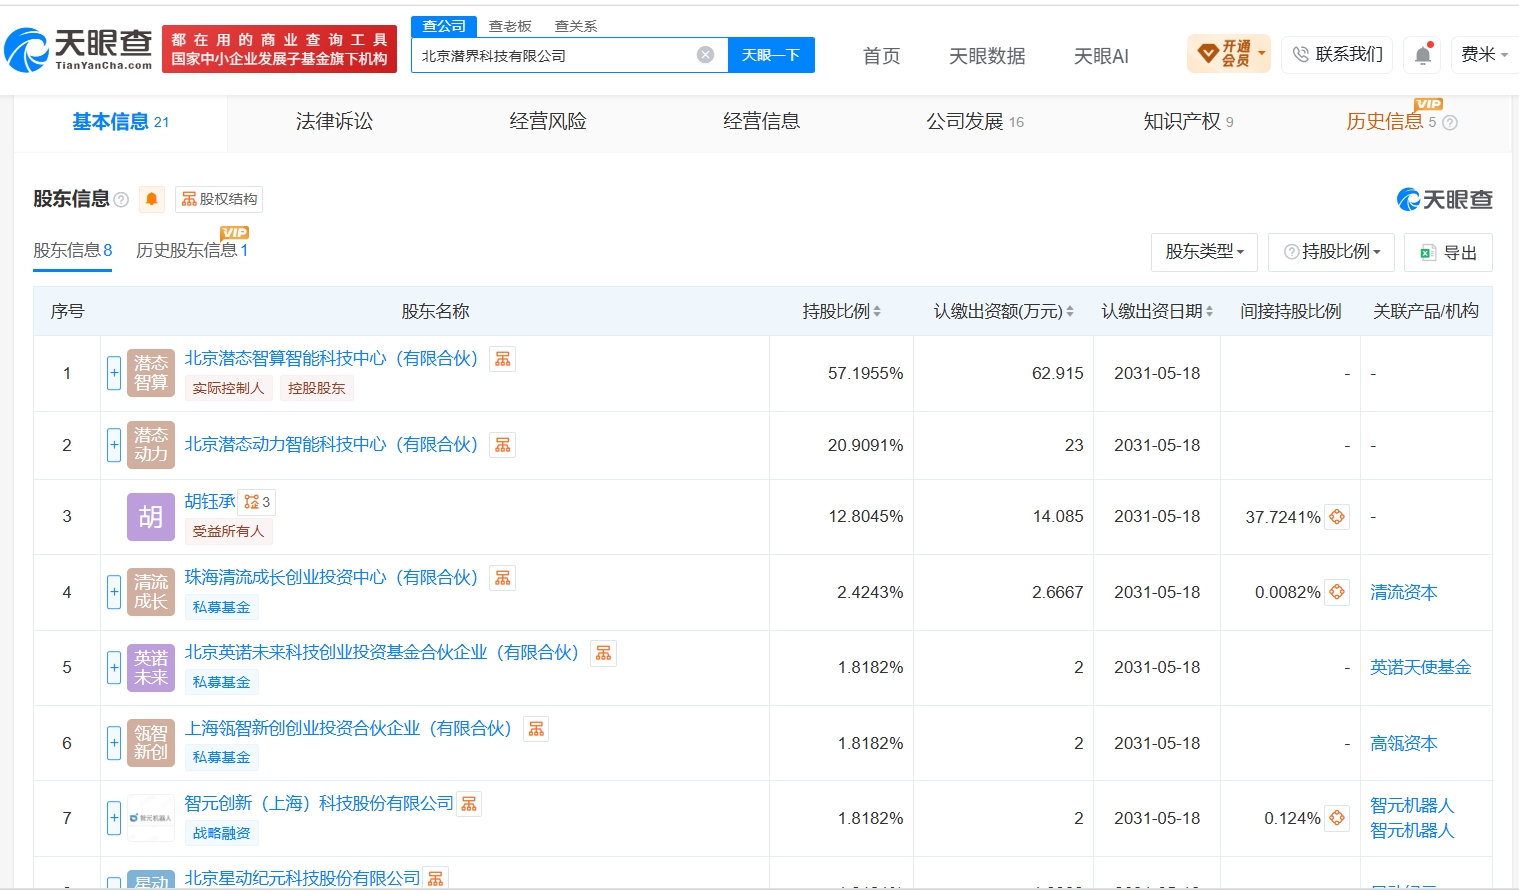Screen dimensions: 1519x893
Task: Open equity chart icon for 北京潜态动力智能科技中心
Action: point(503,445)
